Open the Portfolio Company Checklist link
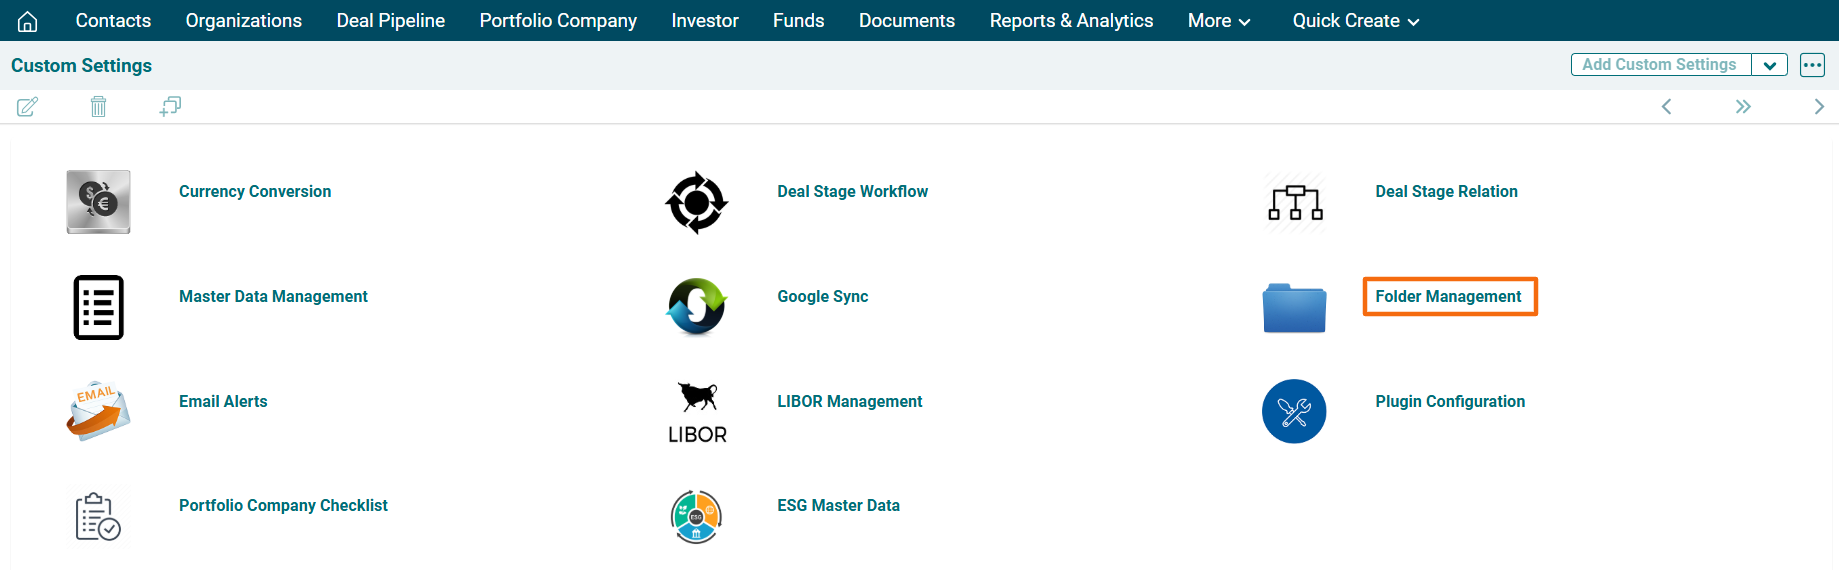The height and width of the screenshot is (570, 1839). (283, 506)
